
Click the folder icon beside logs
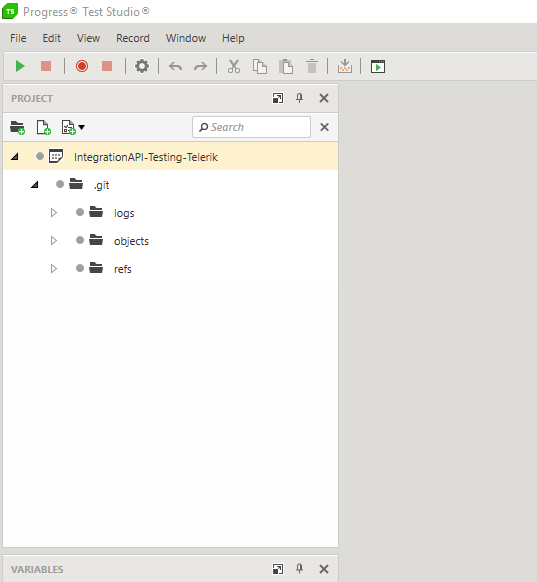(x=96, y=212)
